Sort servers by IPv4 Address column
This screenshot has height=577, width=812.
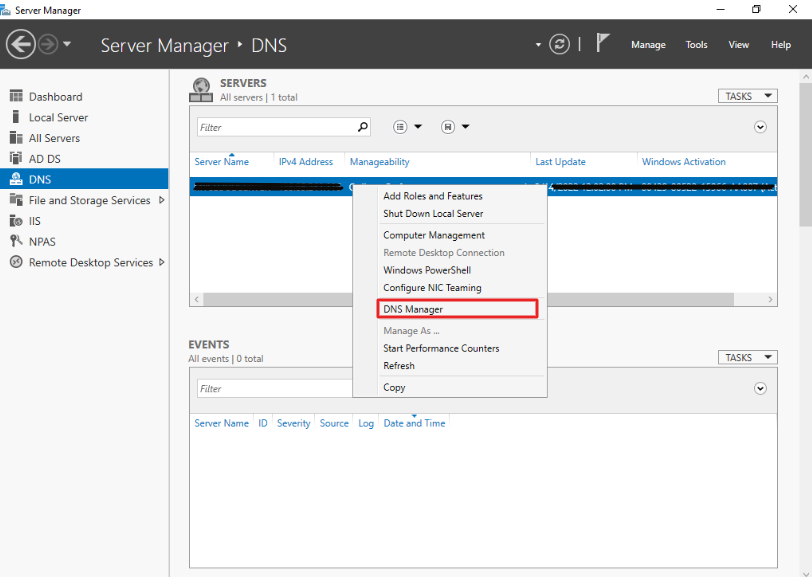(306, 162)
